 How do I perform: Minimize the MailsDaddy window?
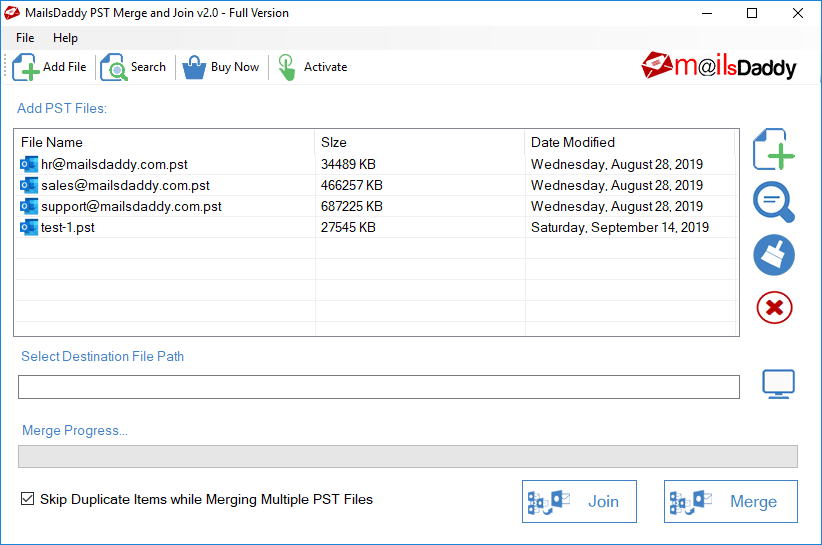[x=707, y=13]
